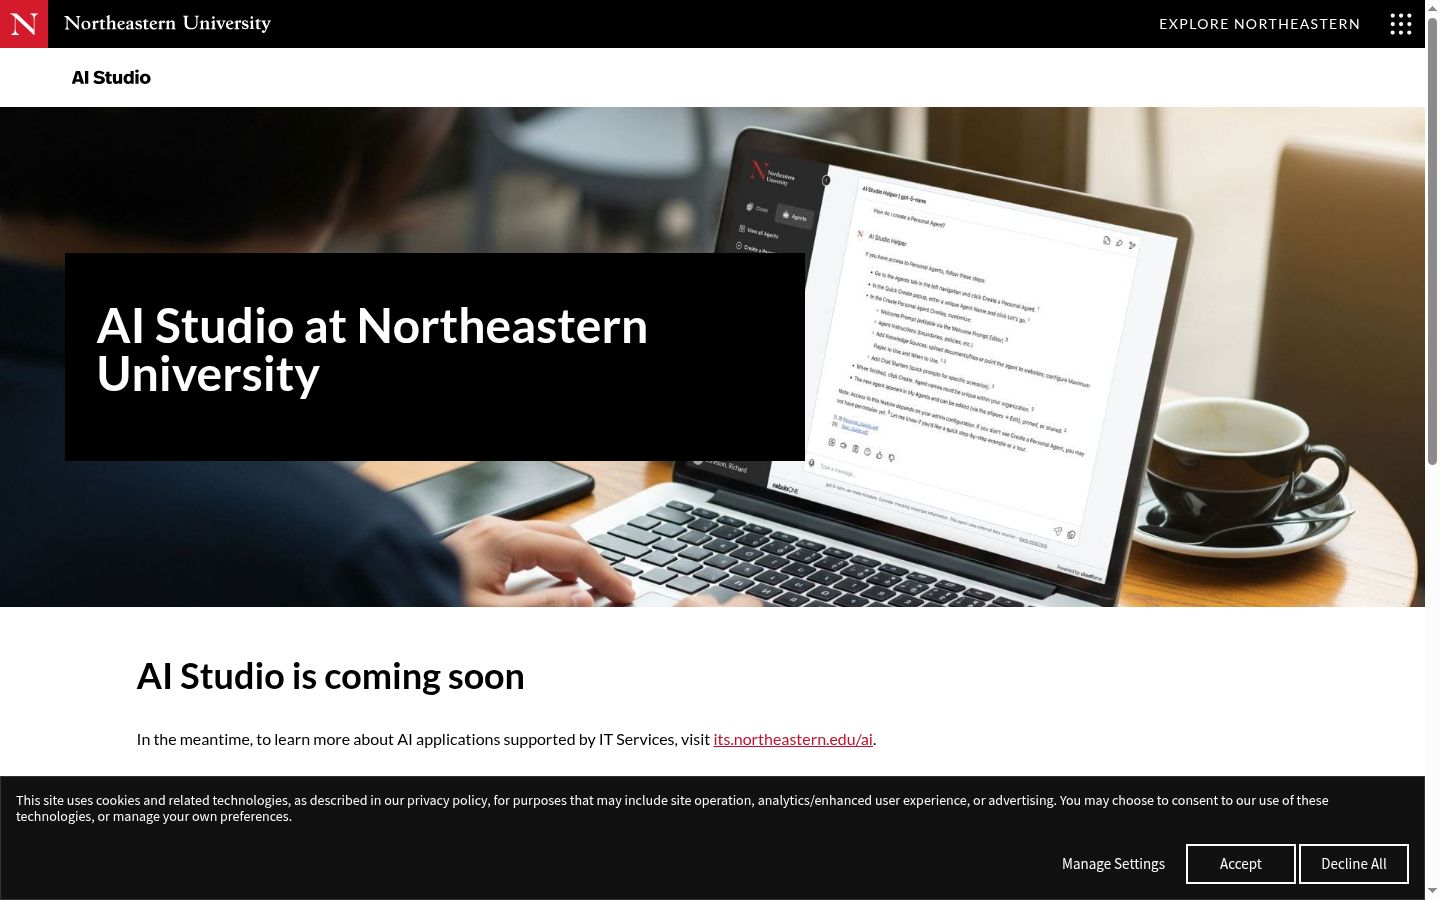This screenshot has height=900, width=1440.
Task: Visit the its.northeastern.edu/ai link
Action: pyautogui.click(x=793, y=739)
